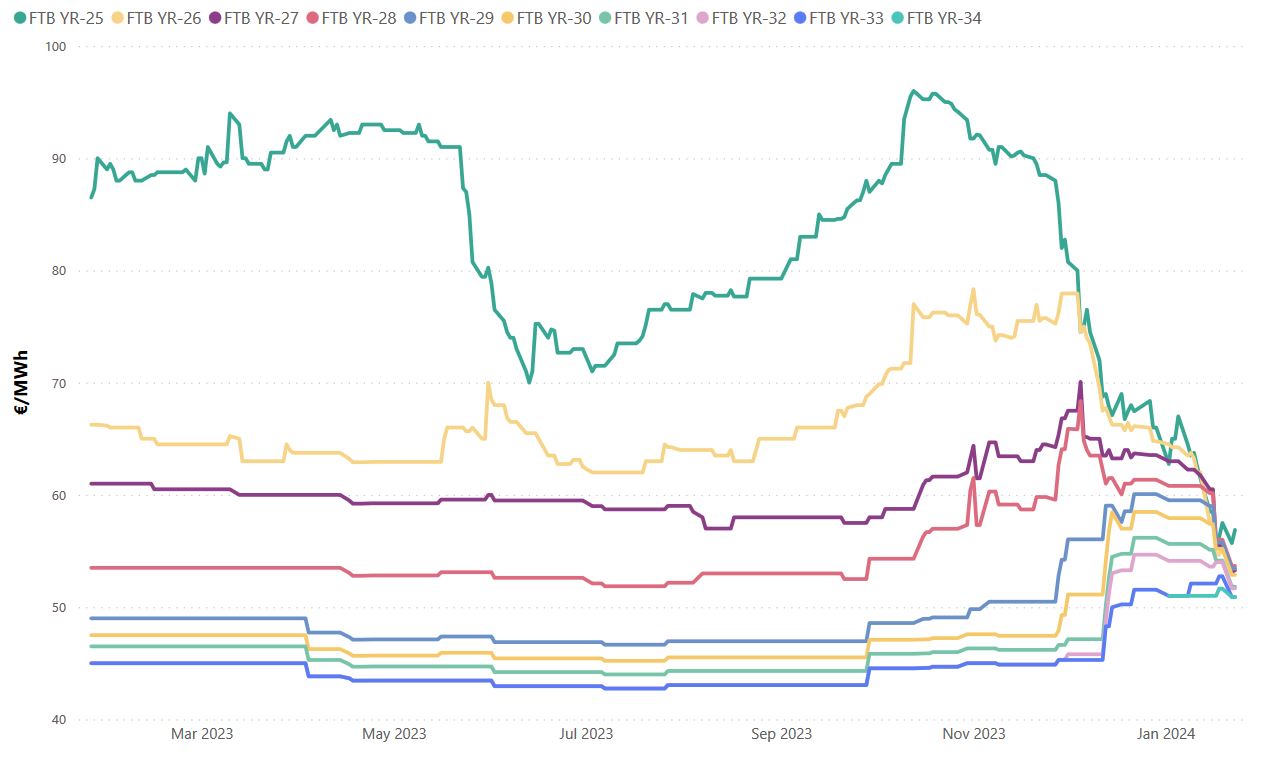Highlight the FTB YR-29 series in legend
The image size is (1266, 767).
(456, 19)
